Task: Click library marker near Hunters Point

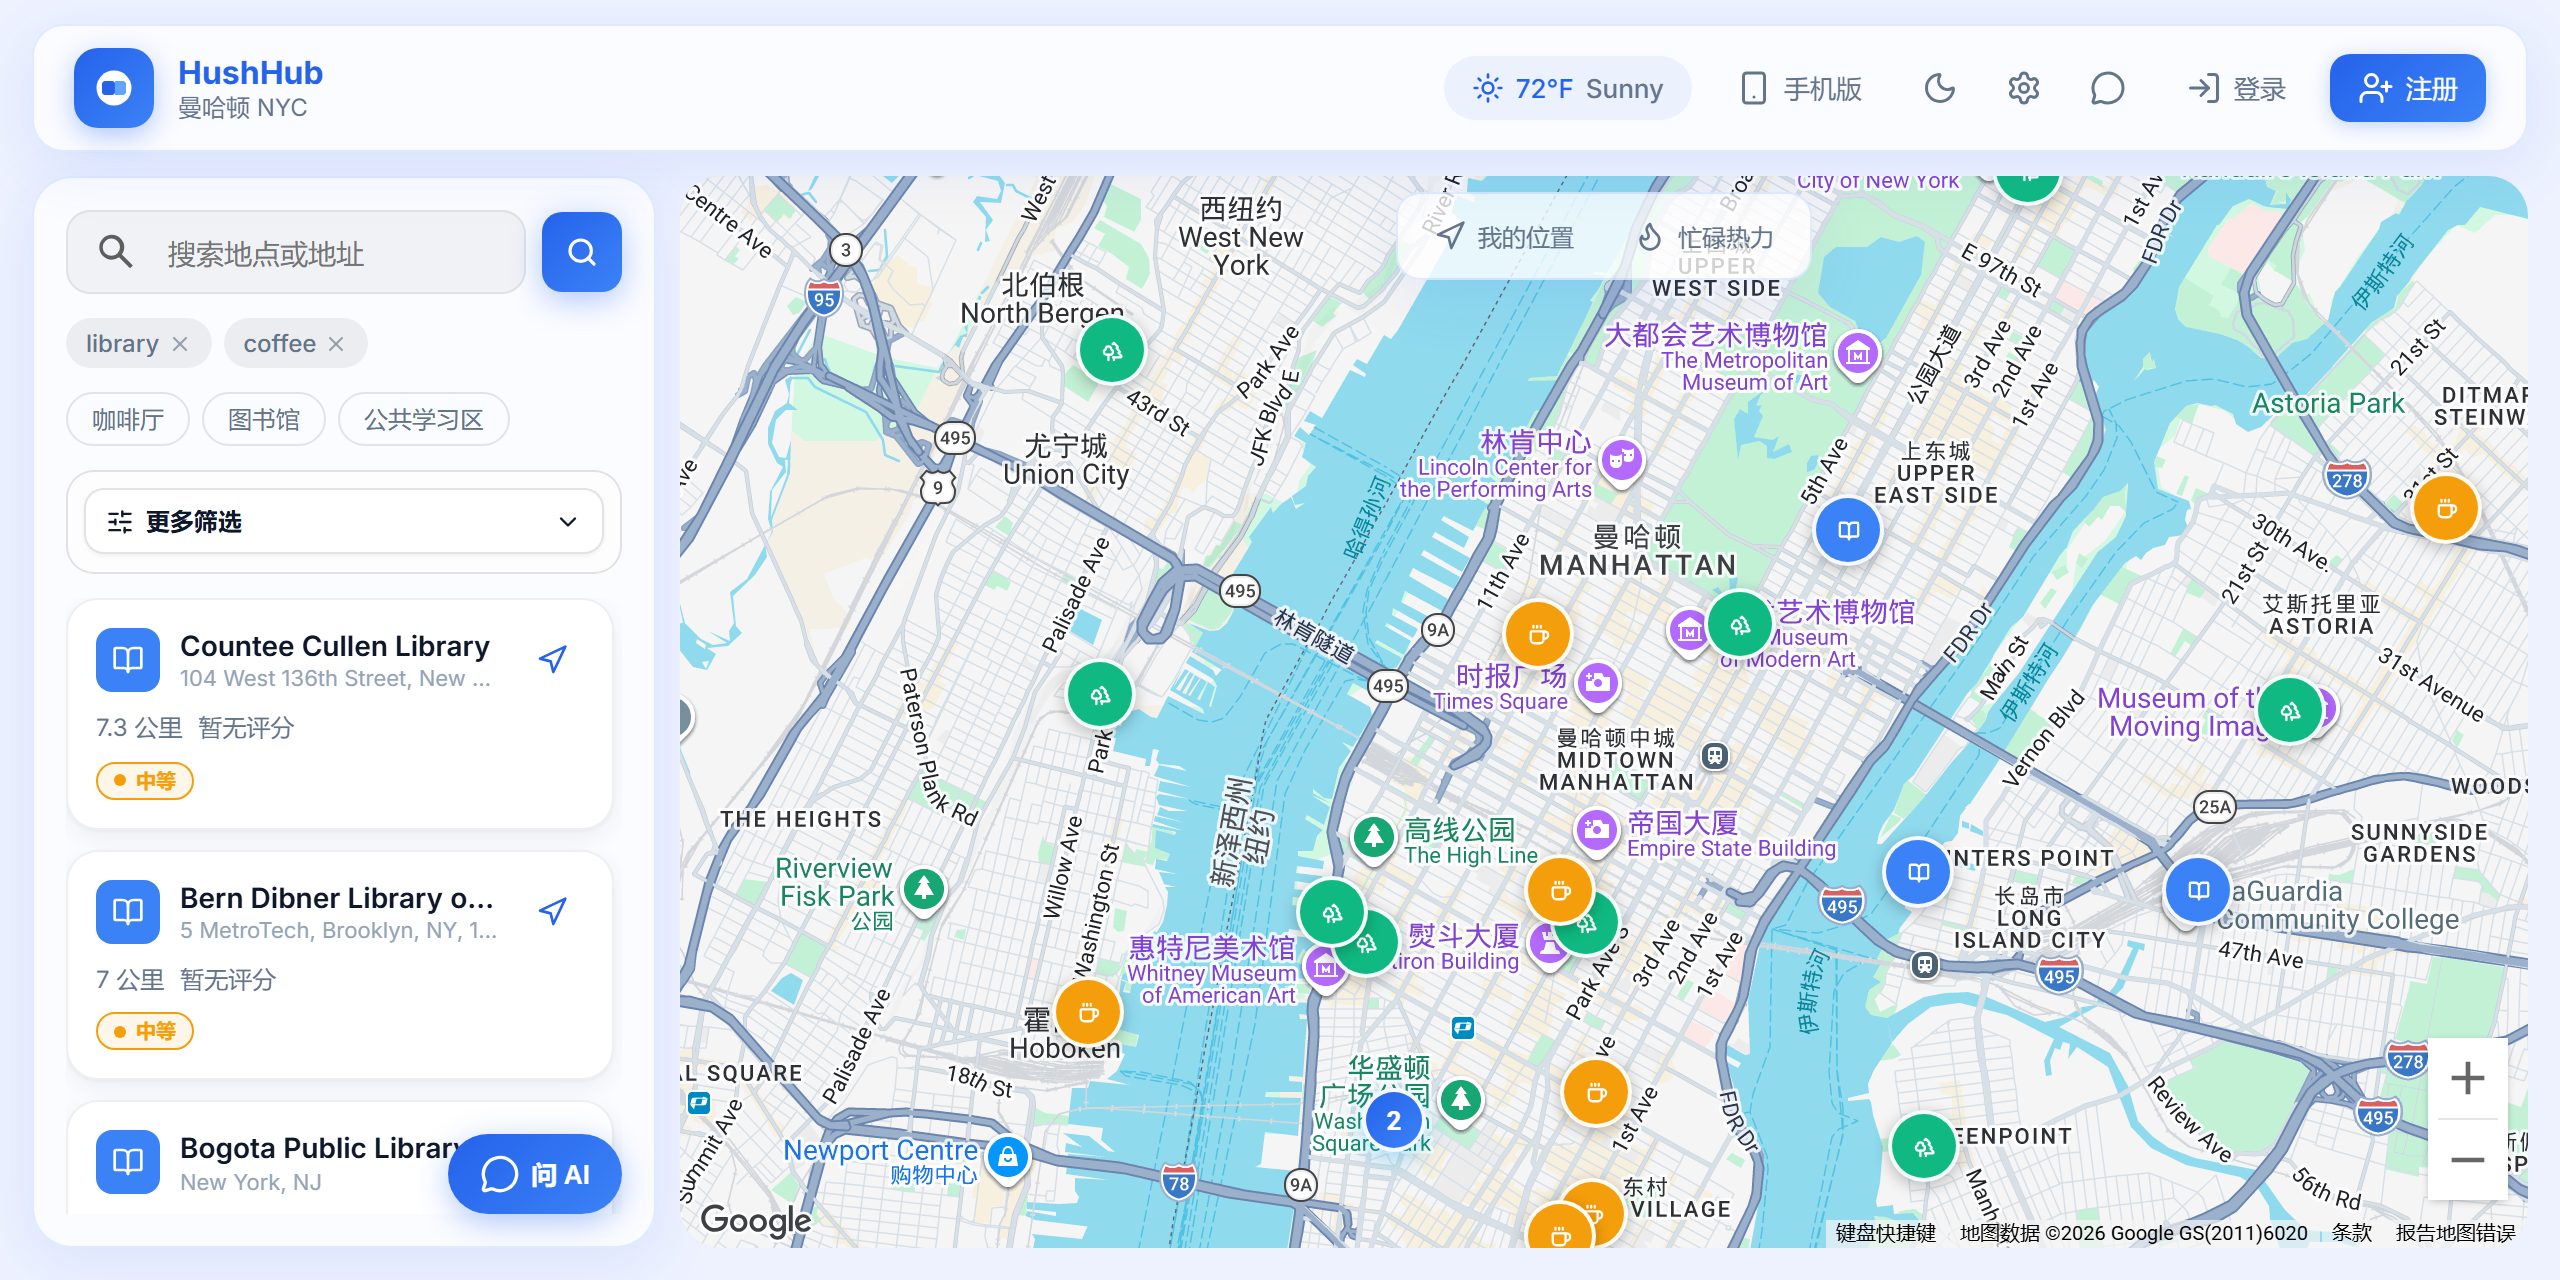Action: (x=1917, y=872)
